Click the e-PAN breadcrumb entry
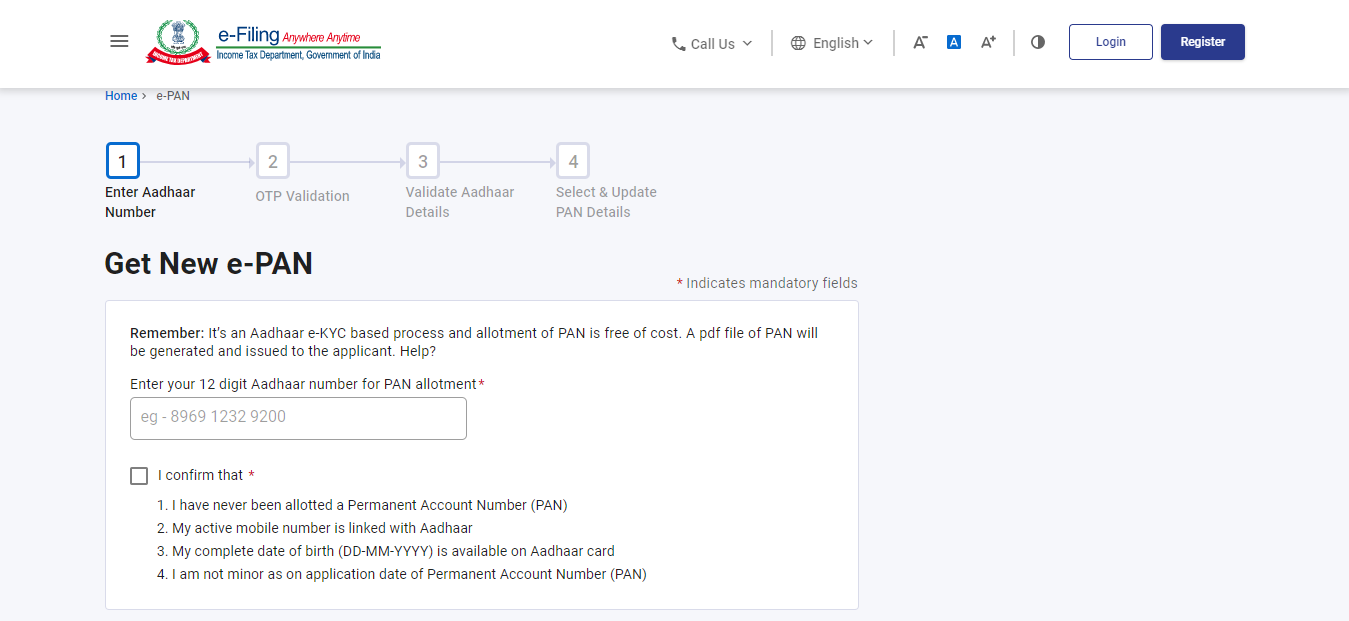The width and height of the screenshot is (1349, 621). (172, 95)
